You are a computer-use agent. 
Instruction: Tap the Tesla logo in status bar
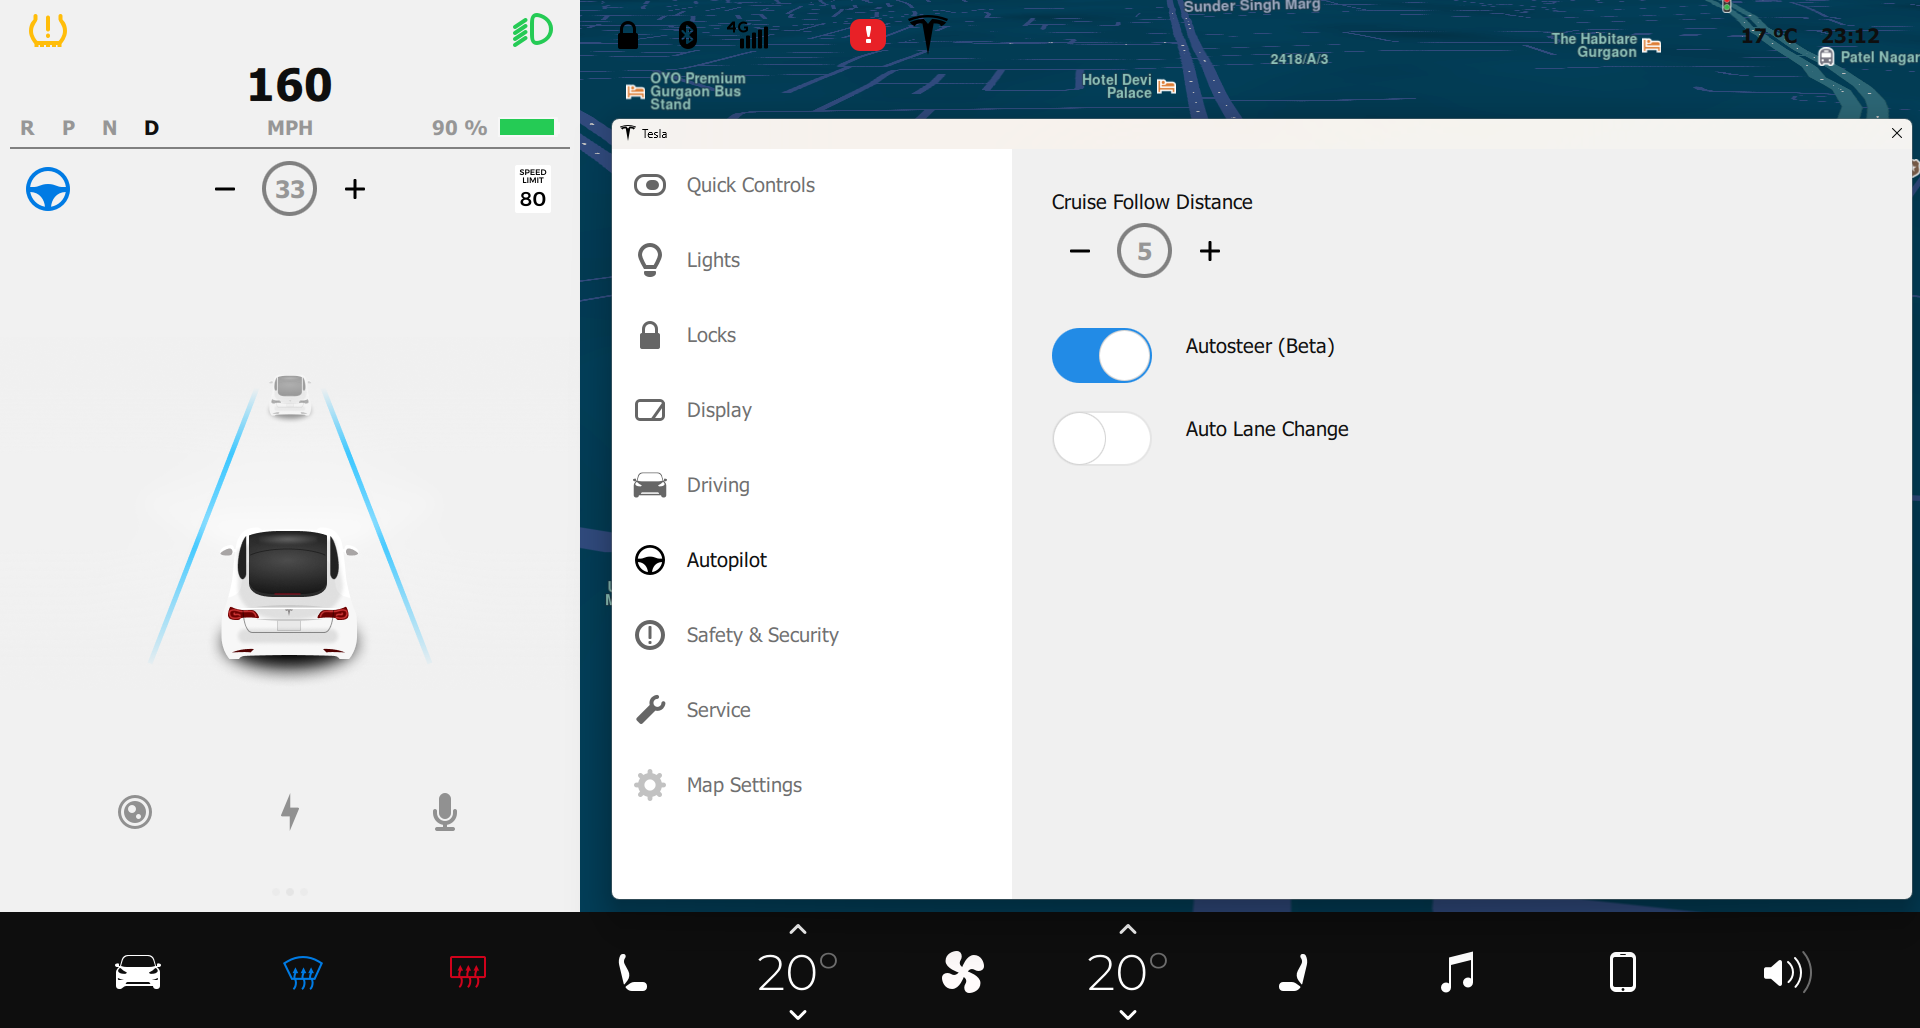[x=928, y=34]
